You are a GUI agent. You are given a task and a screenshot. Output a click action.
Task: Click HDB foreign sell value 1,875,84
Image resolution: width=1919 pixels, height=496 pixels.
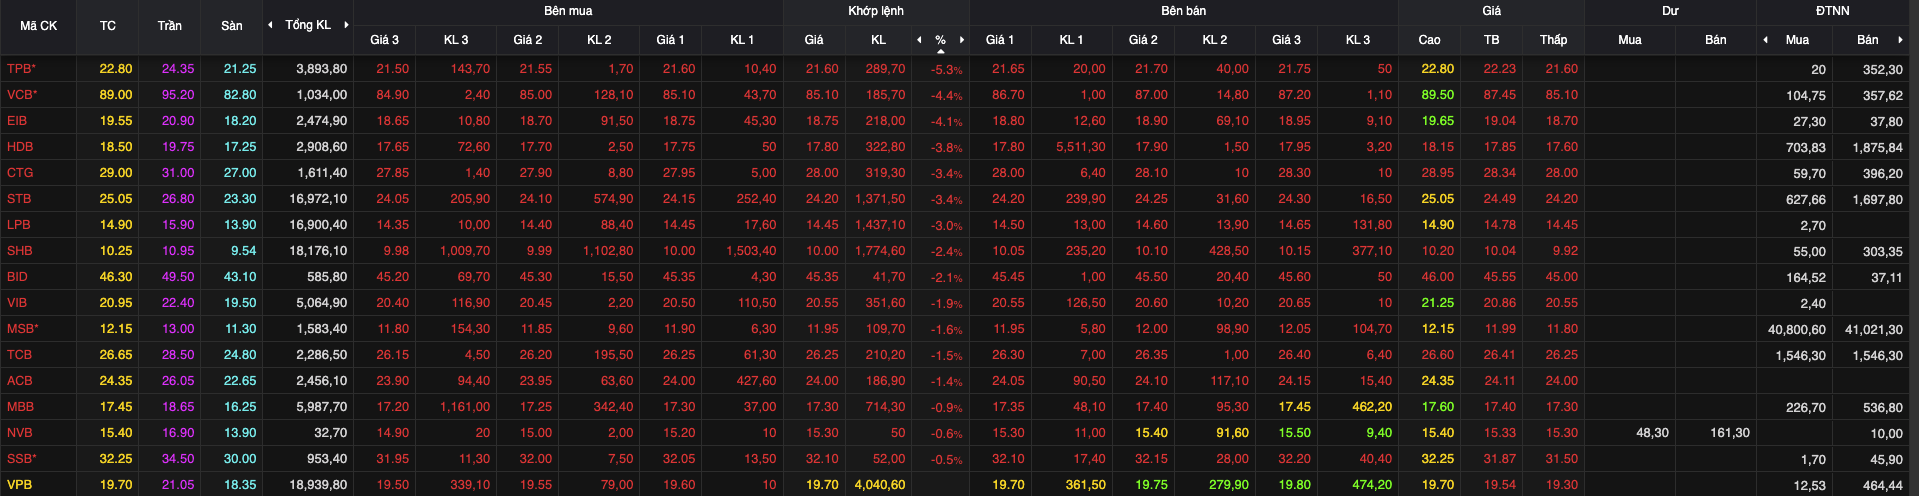1878,147
